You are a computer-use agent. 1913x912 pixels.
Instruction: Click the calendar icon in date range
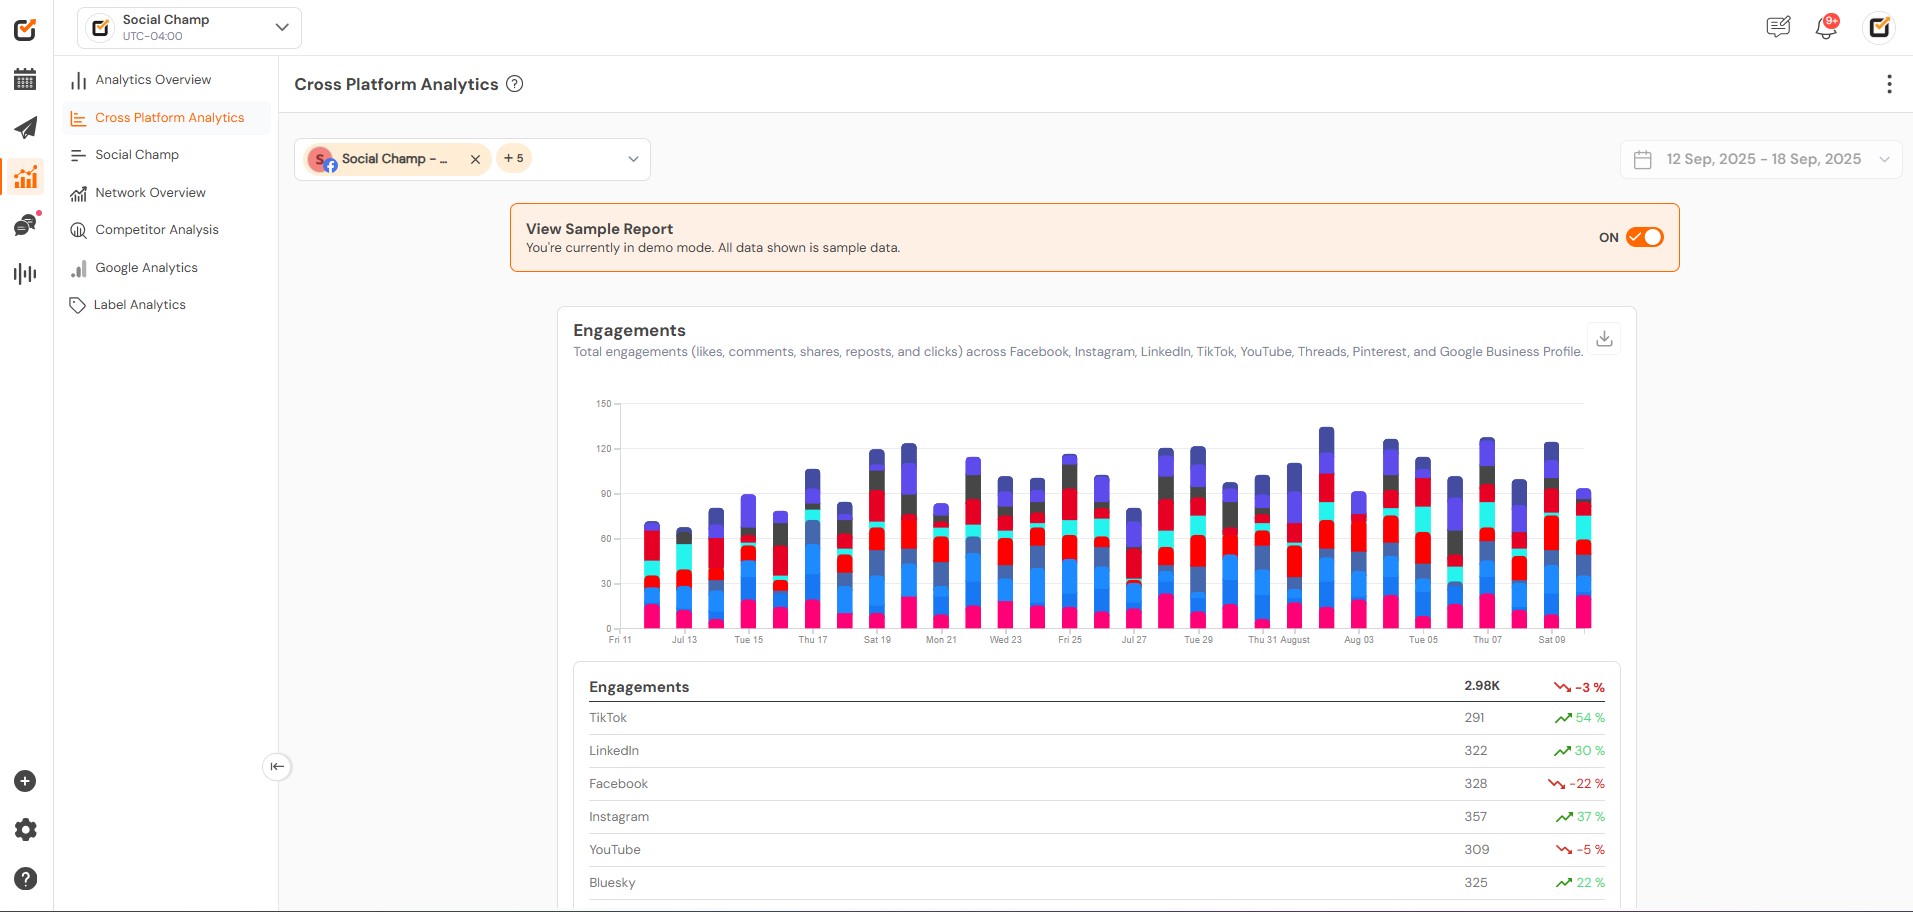(1642, 160)
